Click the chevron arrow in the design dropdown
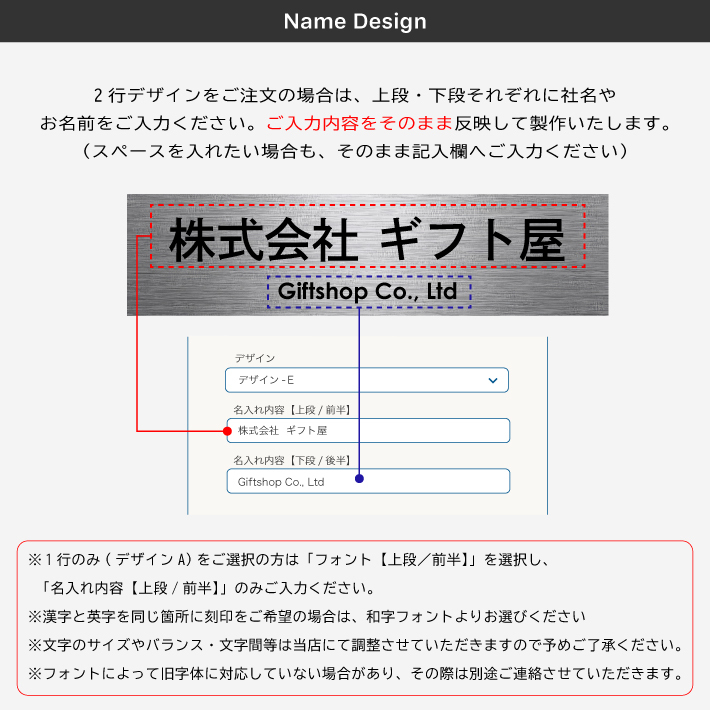Screen dimensions: 710x710 [493, 380]
